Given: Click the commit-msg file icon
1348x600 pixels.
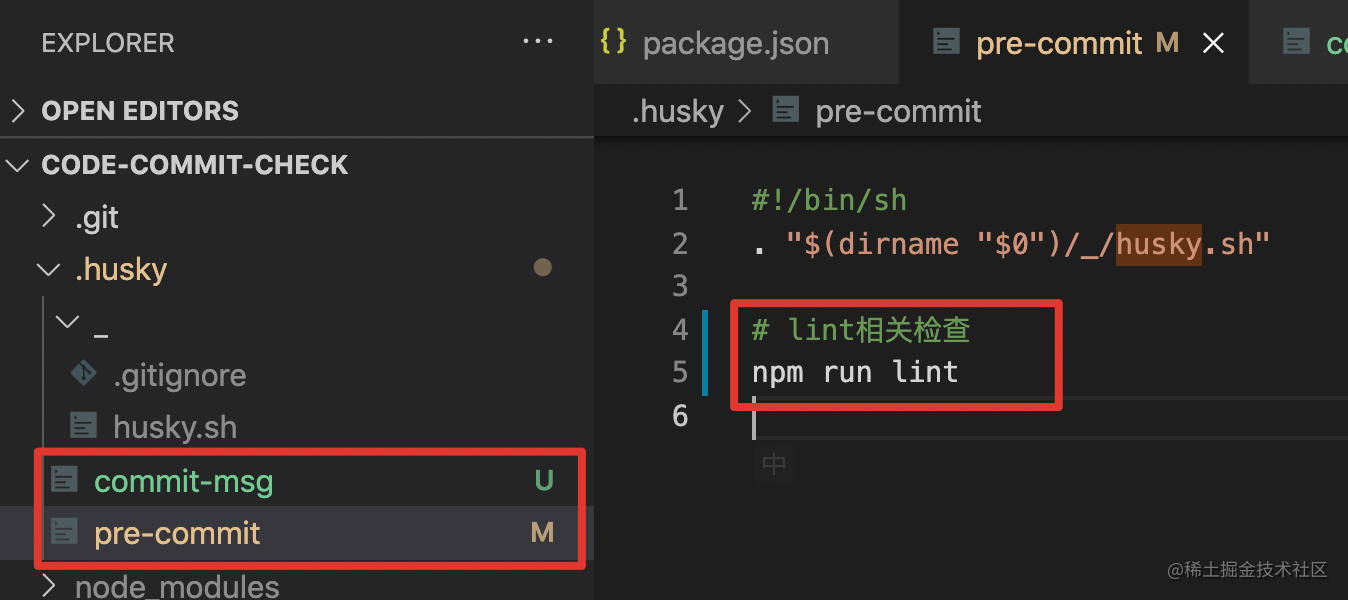Looking at the screenshot, I should coord(64,479).
